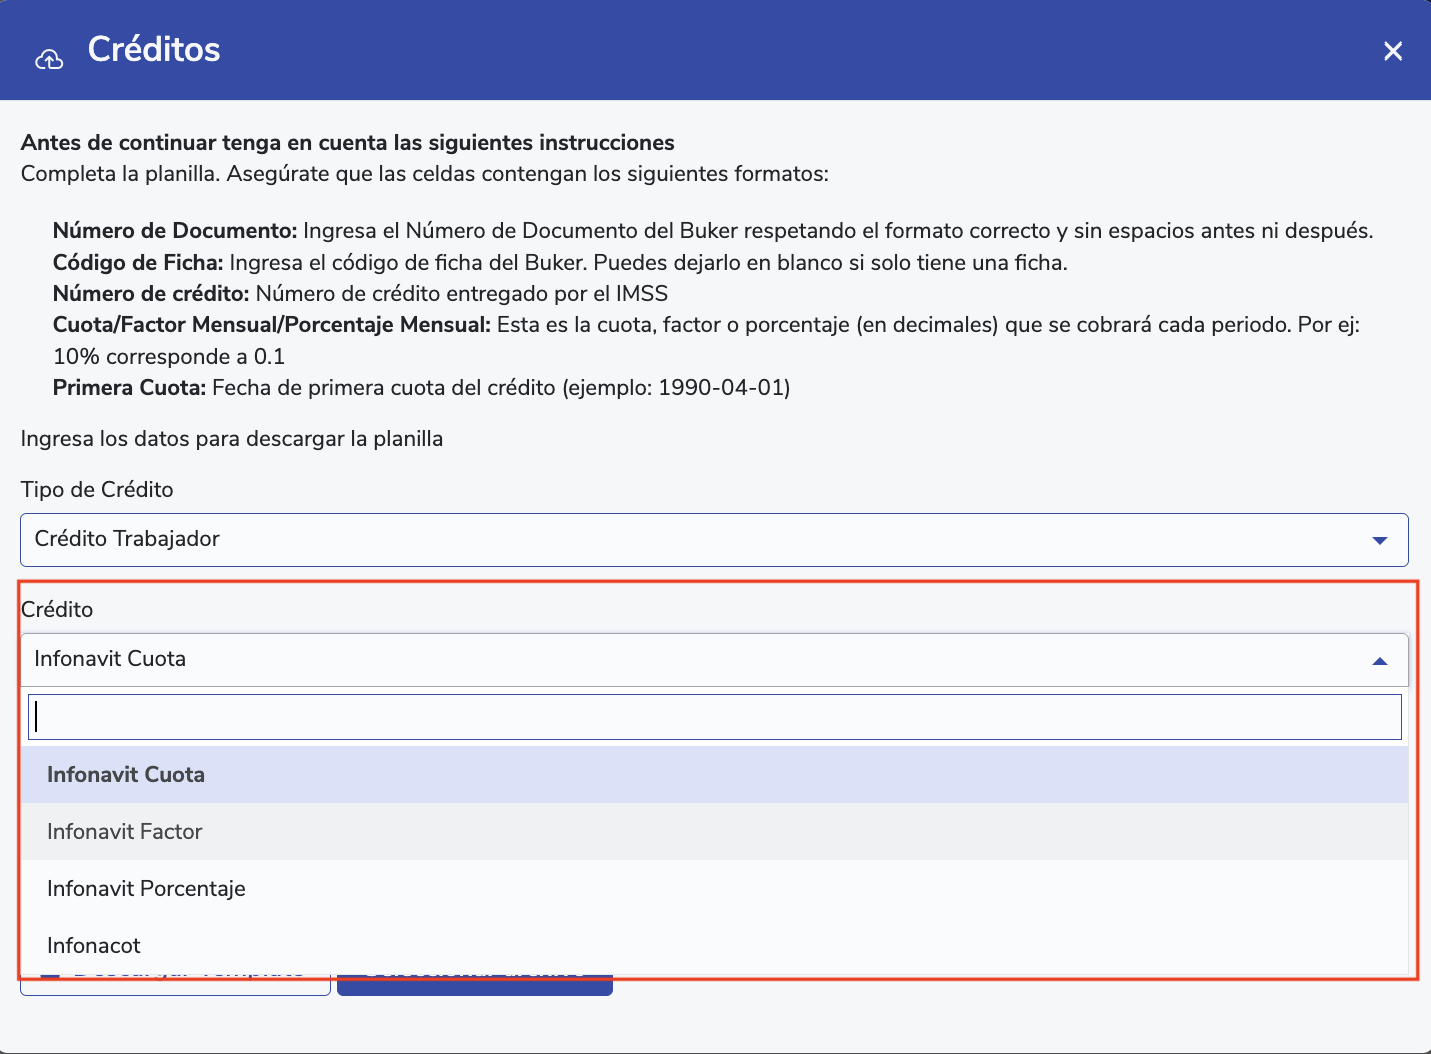Screen dimensions: 1431x1054
Task: Open the Crédito Trabajador combo box
Action: (x=700, y=540)
